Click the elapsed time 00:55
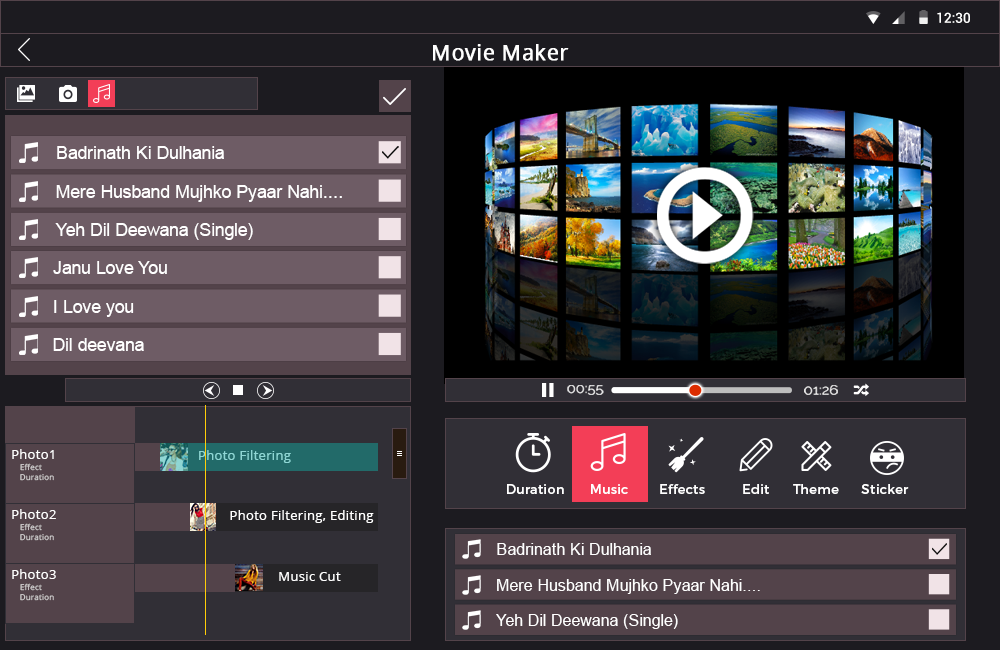 pyautogui.click(x=585, y=390)
